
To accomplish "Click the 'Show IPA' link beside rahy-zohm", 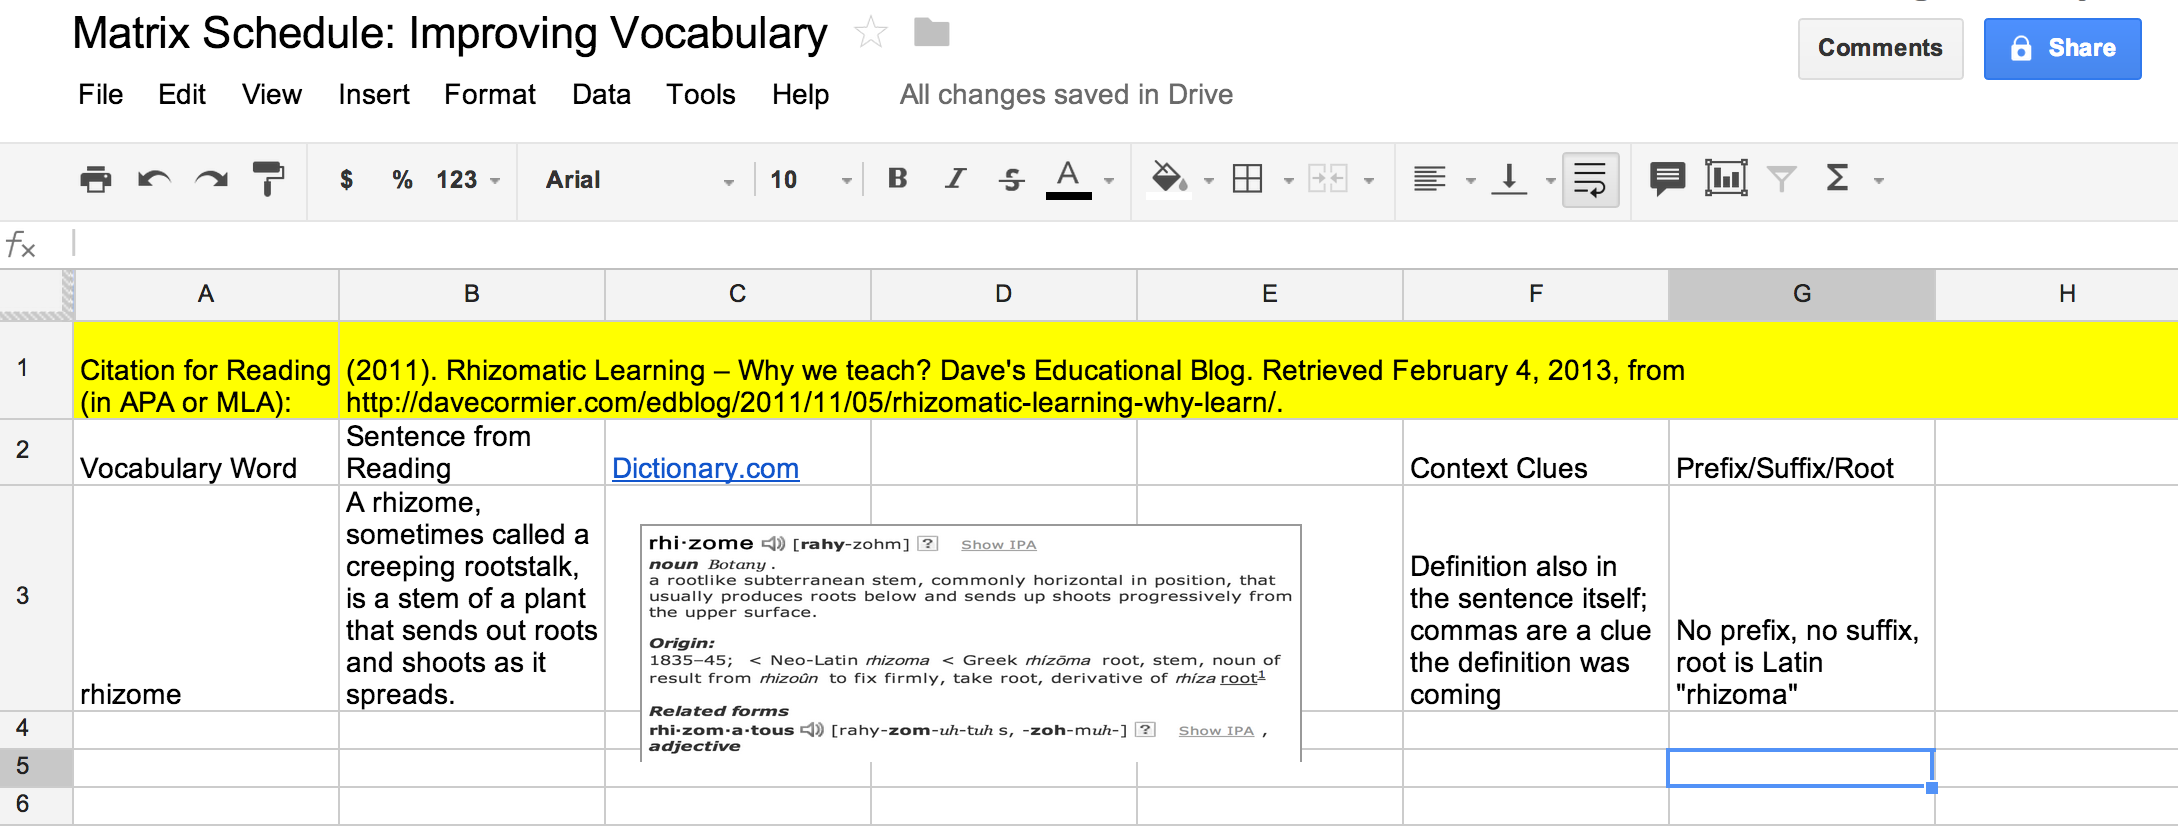I will coord(998,545).
